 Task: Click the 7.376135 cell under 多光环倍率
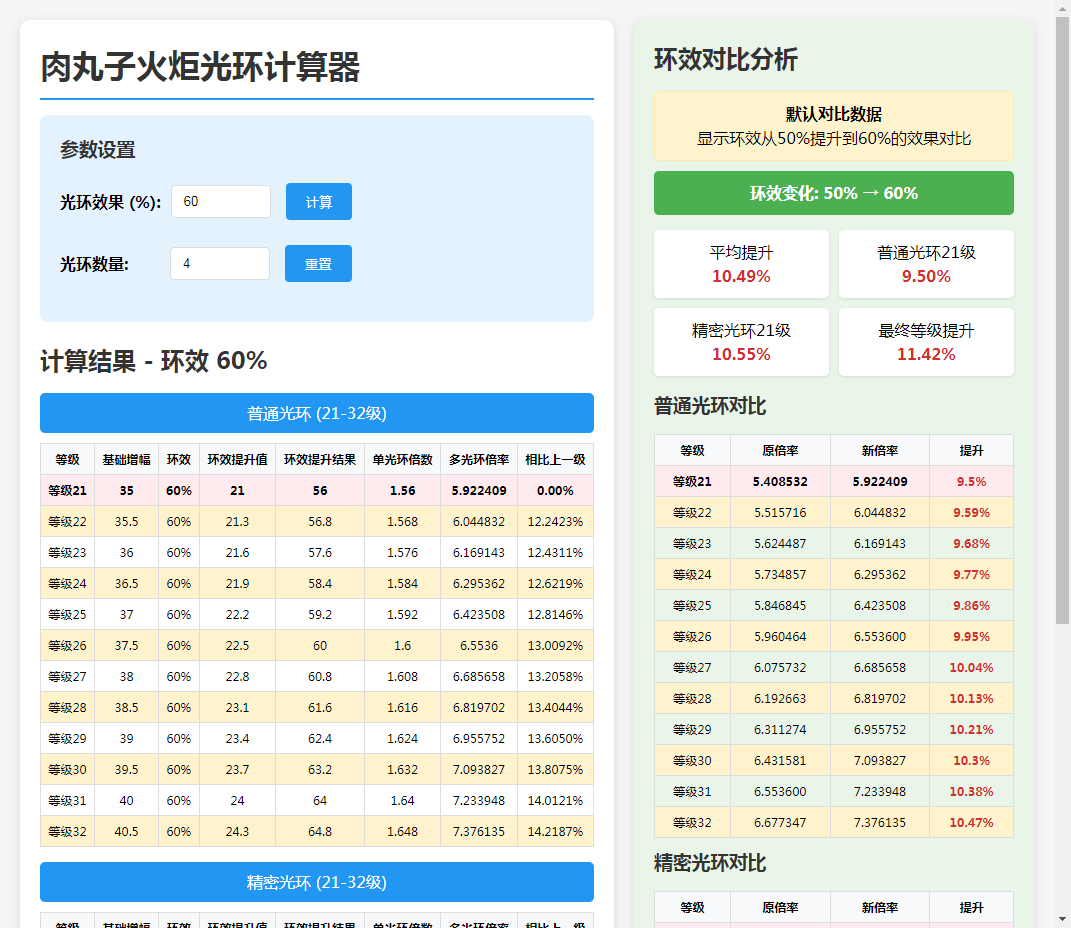[479, 831]
